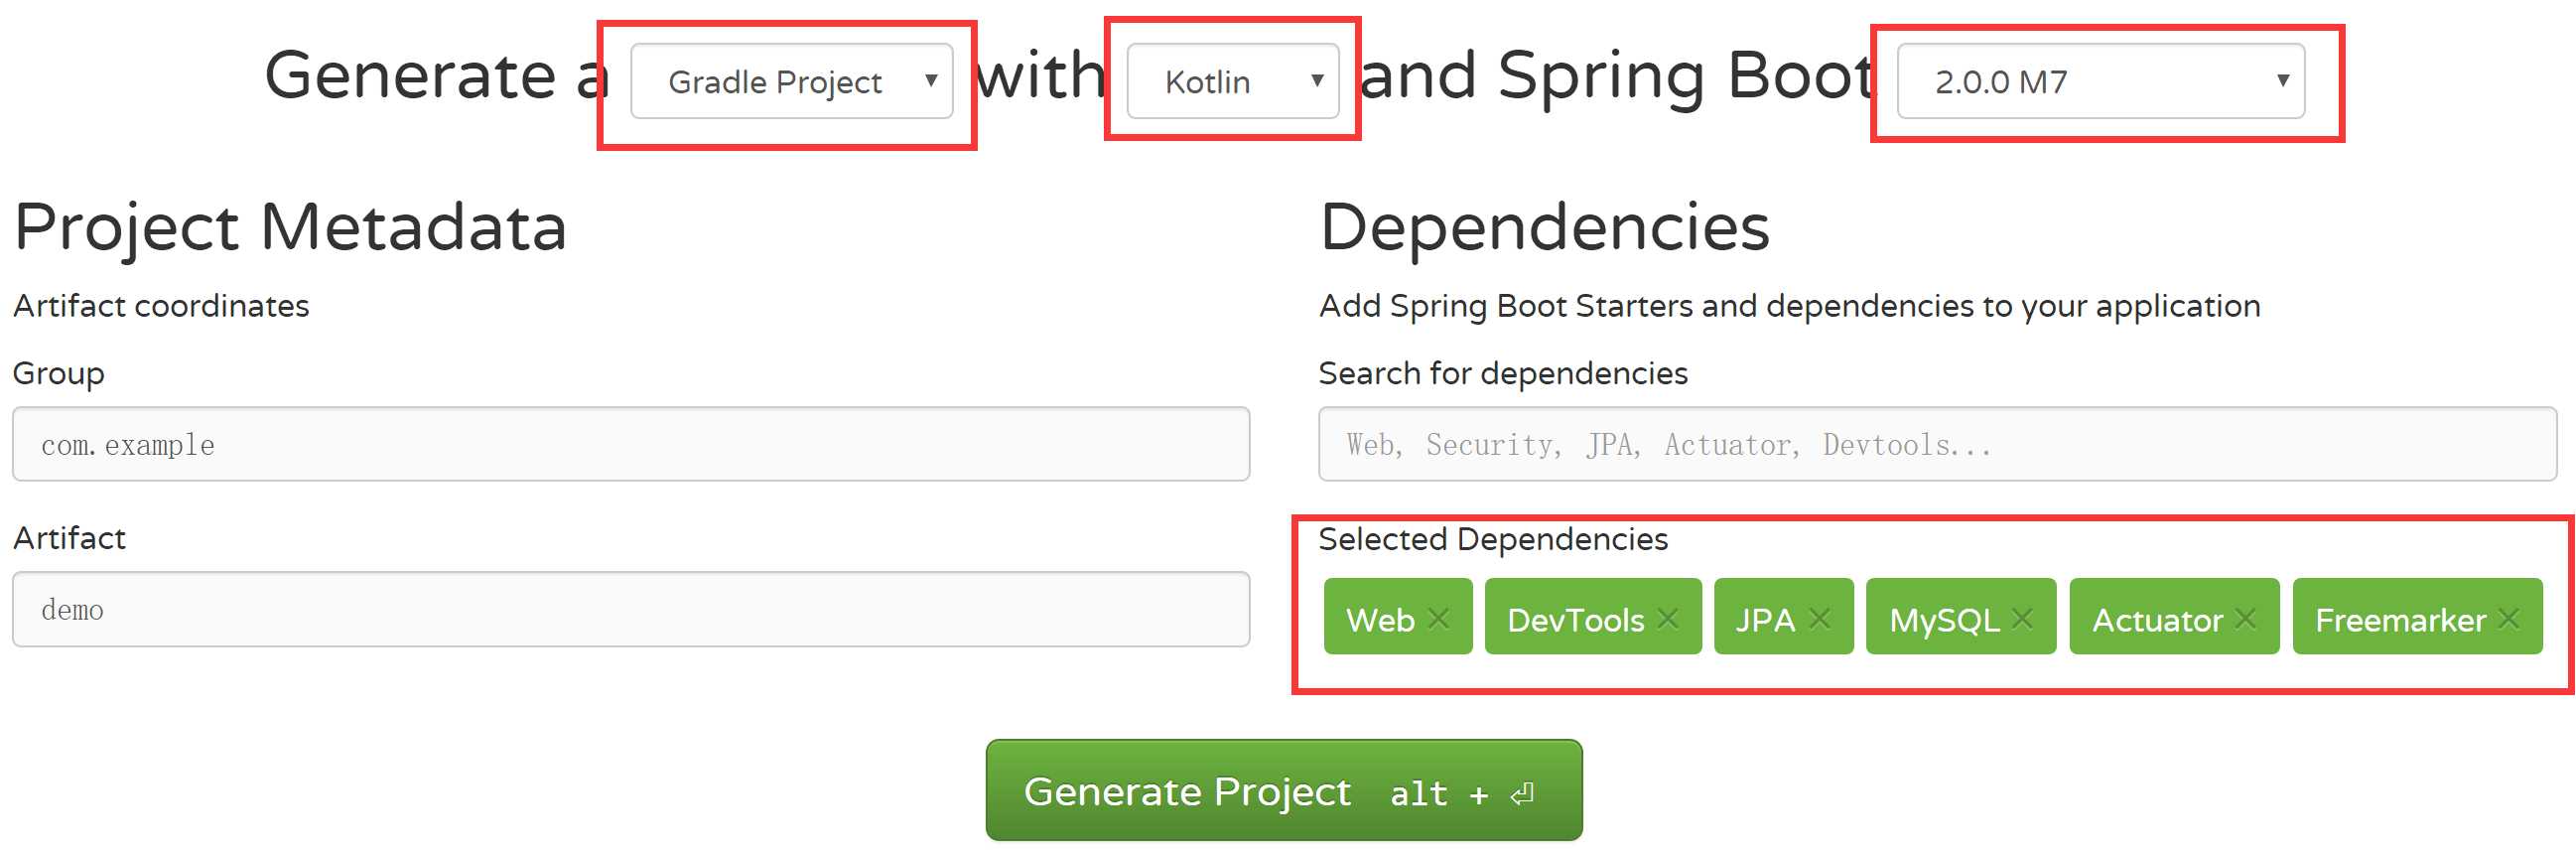Viewport: 2576px width, 853px height.
Task: Click the Selected Dependencies label
Action: tap(1493, 539)
